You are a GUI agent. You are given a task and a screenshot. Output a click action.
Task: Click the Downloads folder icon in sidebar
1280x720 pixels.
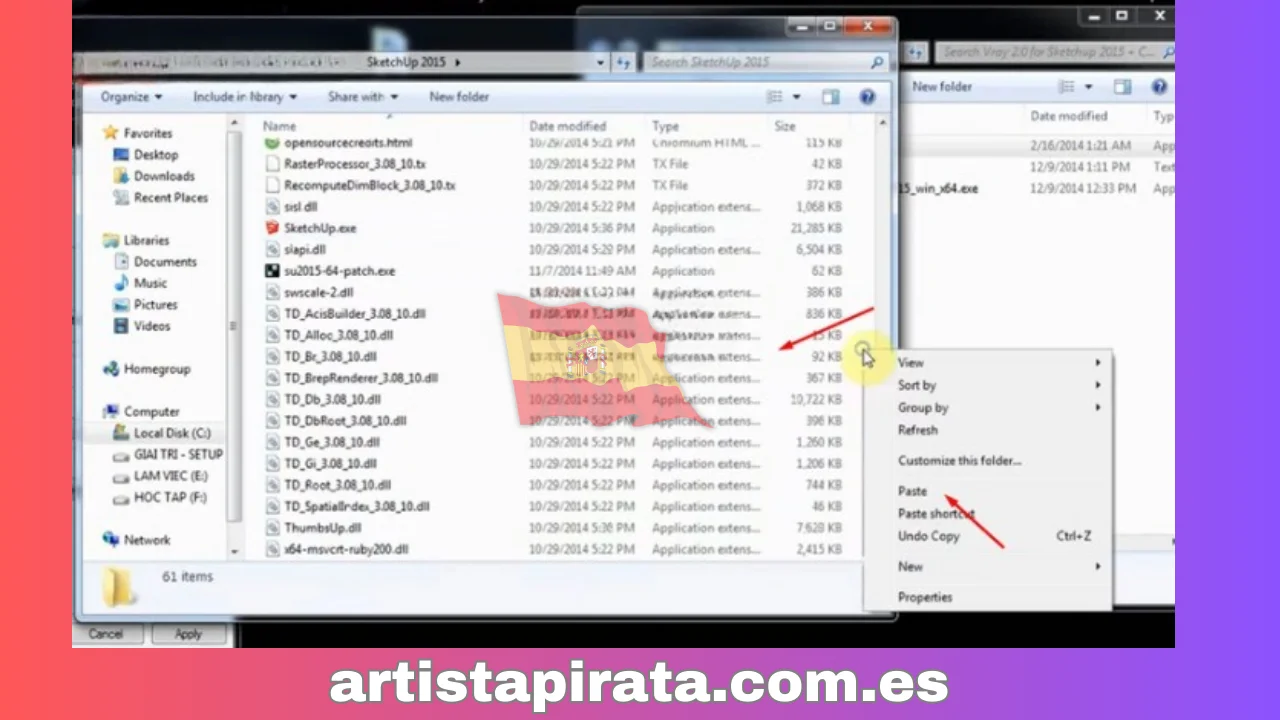(x=121, y=176)
